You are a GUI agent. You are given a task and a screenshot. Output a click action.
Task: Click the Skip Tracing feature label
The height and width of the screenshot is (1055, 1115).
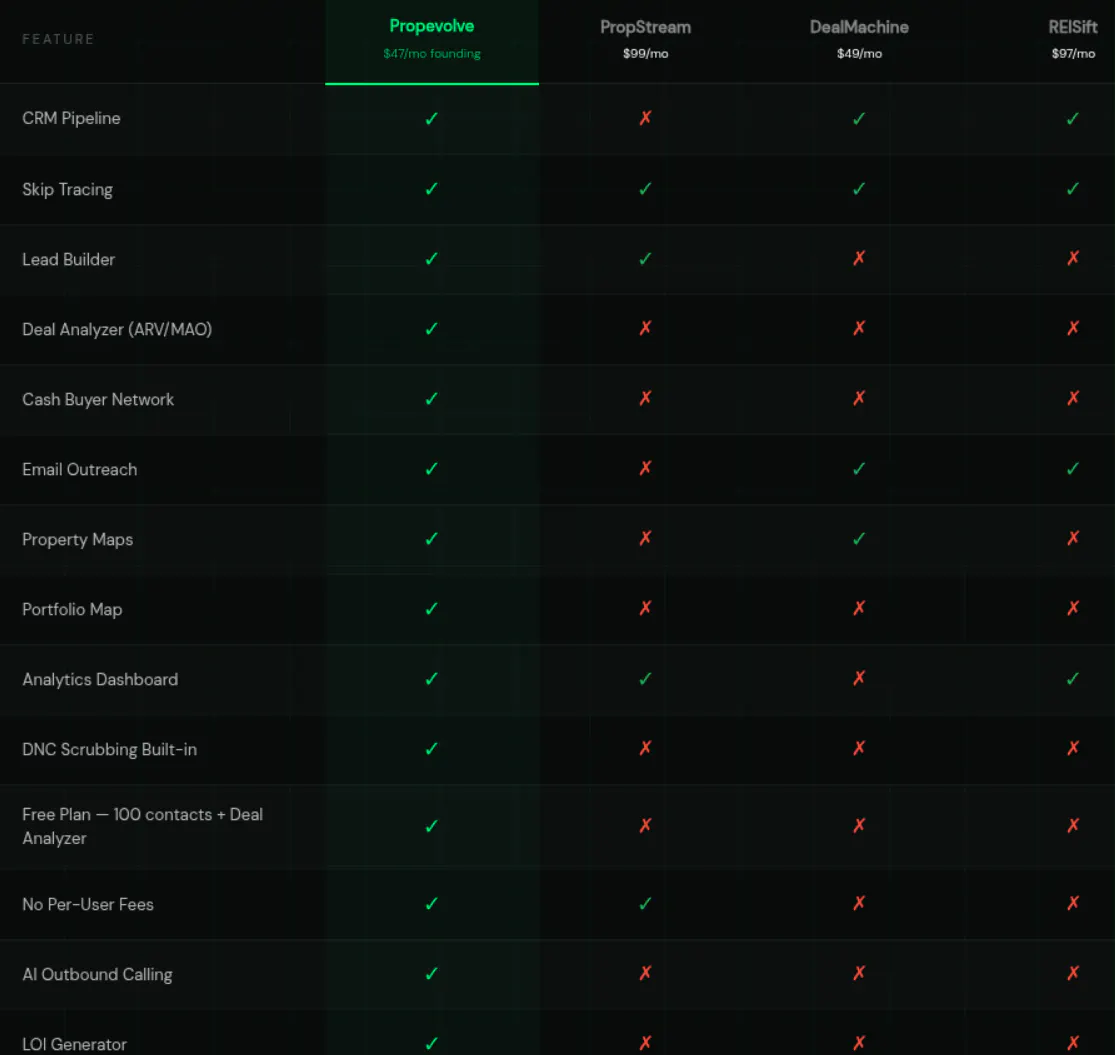point(68,190)
